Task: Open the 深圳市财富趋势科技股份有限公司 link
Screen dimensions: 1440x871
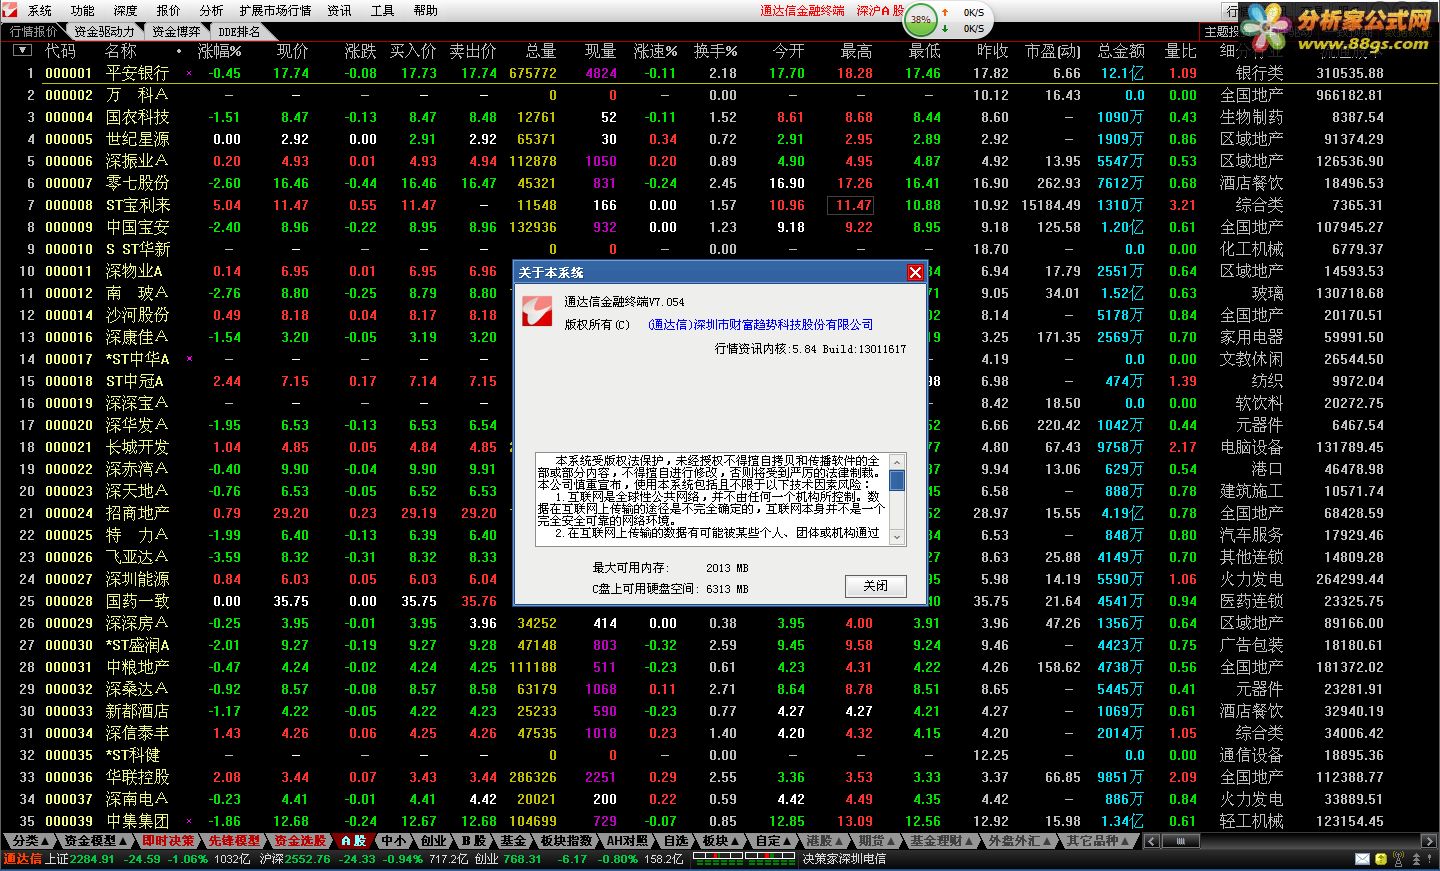Action: point(760,324)
